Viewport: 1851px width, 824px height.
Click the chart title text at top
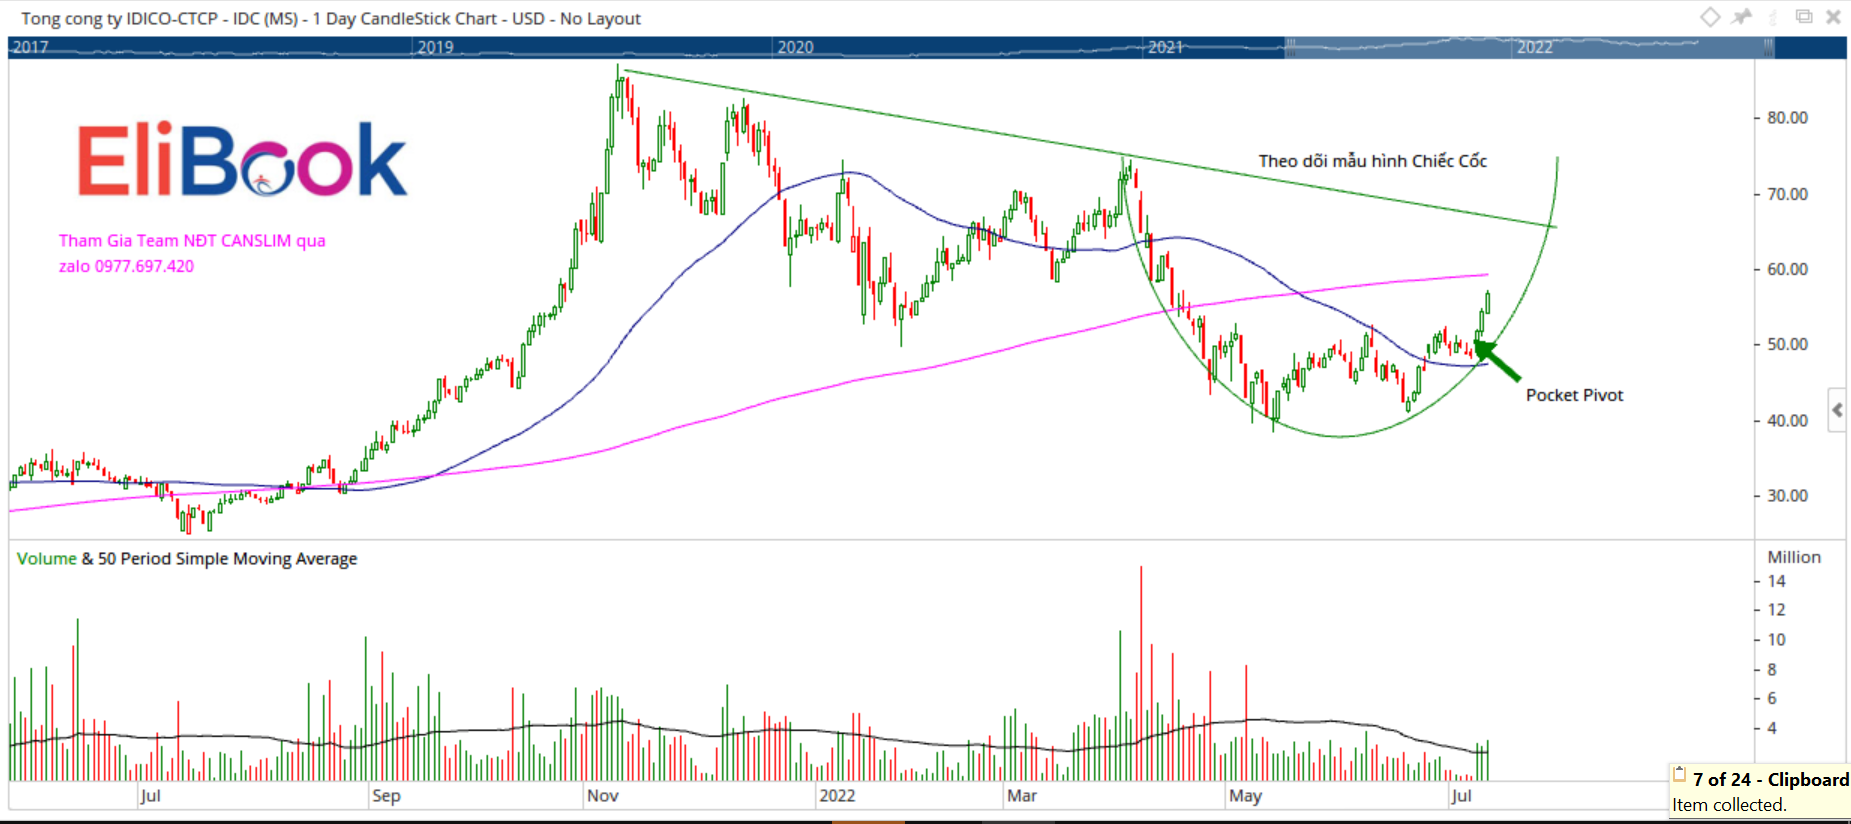331,18
